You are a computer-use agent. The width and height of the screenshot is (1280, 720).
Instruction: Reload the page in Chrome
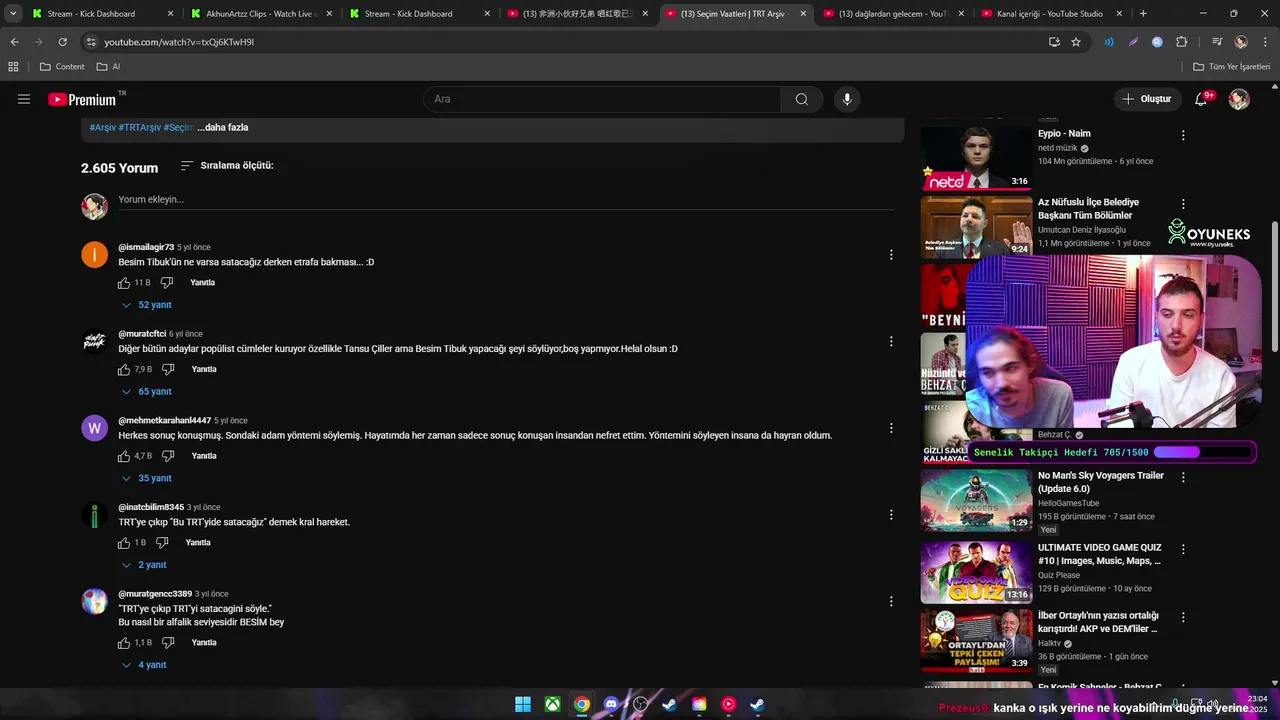point(62,42)
